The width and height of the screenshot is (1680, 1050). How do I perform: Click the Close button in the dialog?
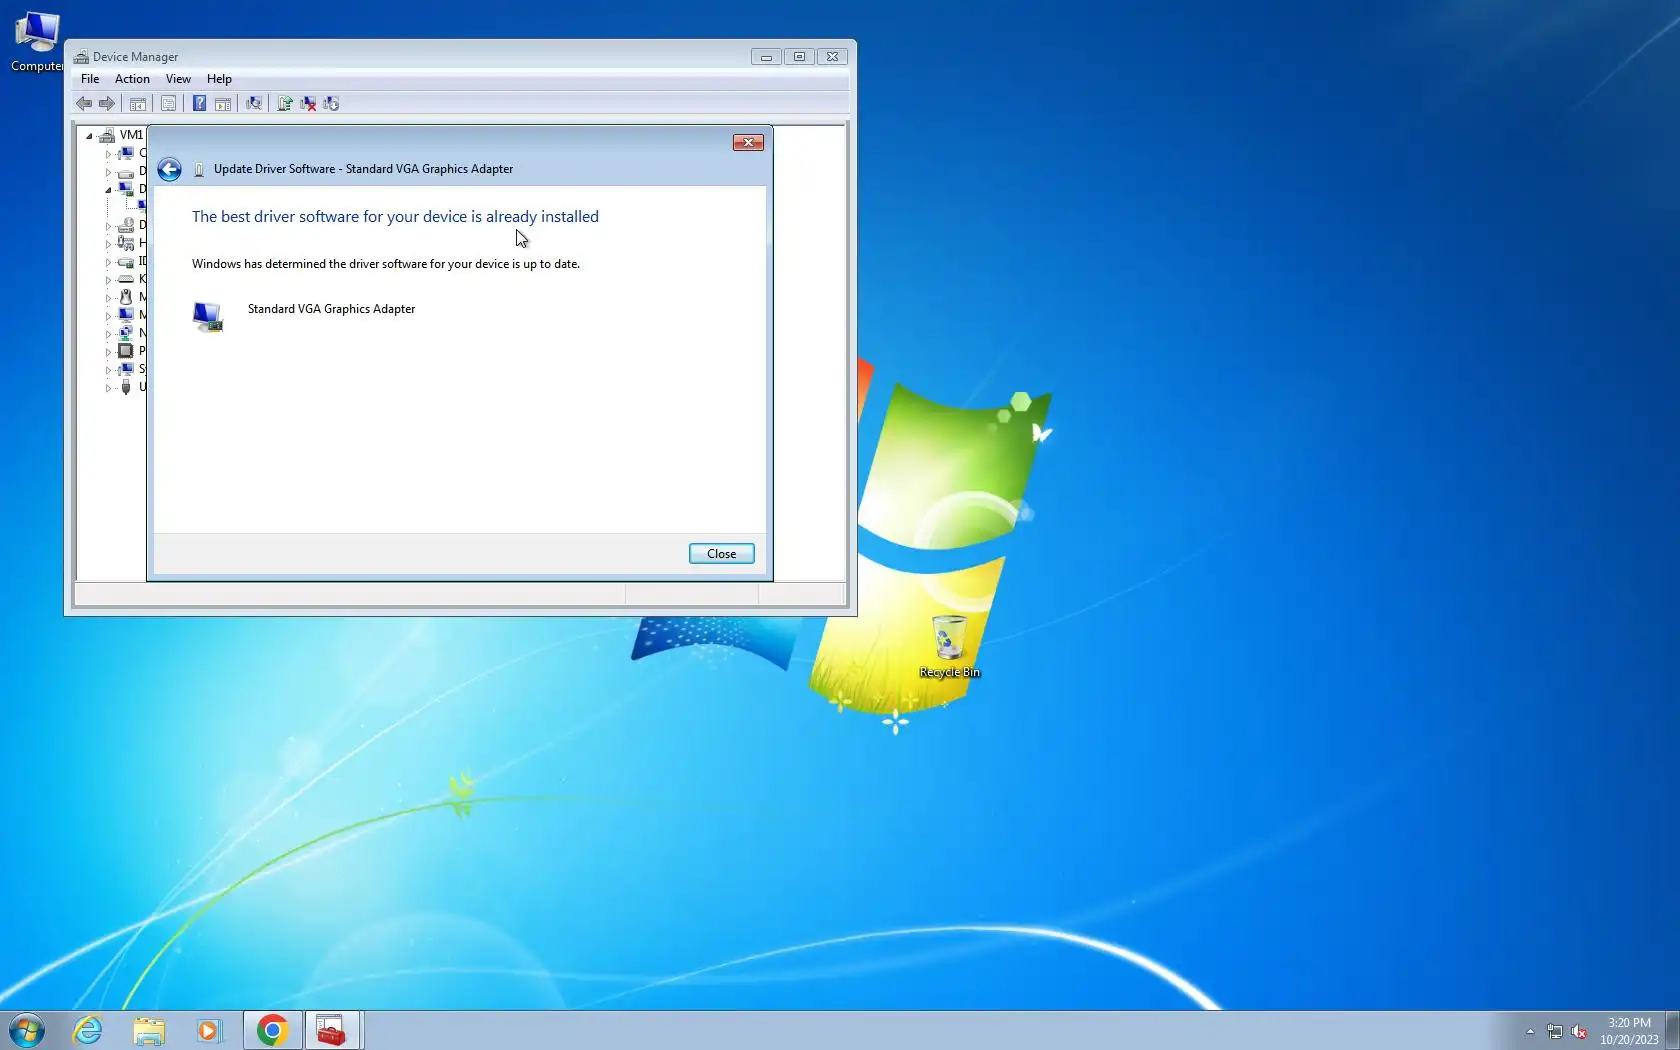click(x=721, y=554)
